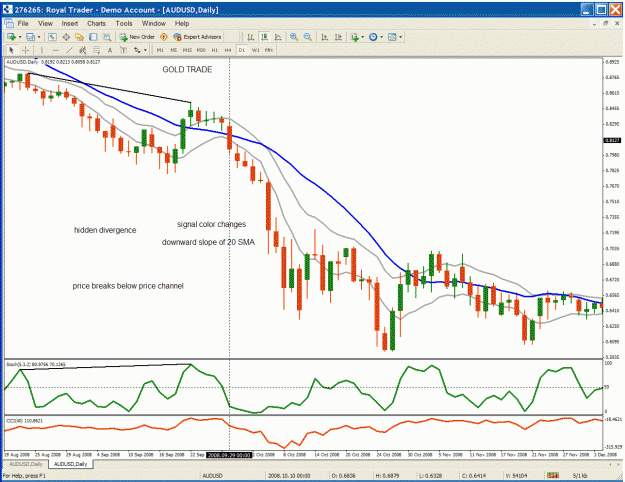625x482 pixels.
Task: Click 'price breaks below price channel' label
Action: click(128, 286)
